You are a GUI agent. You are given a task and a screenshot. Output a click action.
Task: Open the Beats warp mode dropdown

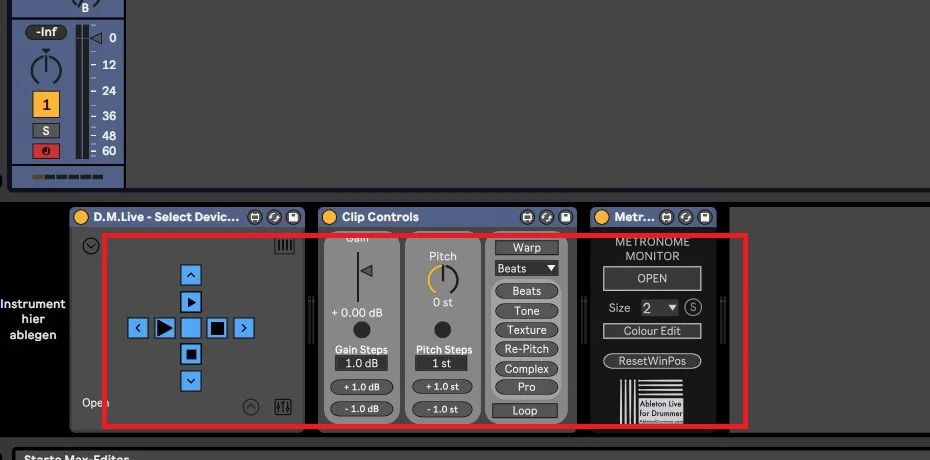[x=527, y=269]
